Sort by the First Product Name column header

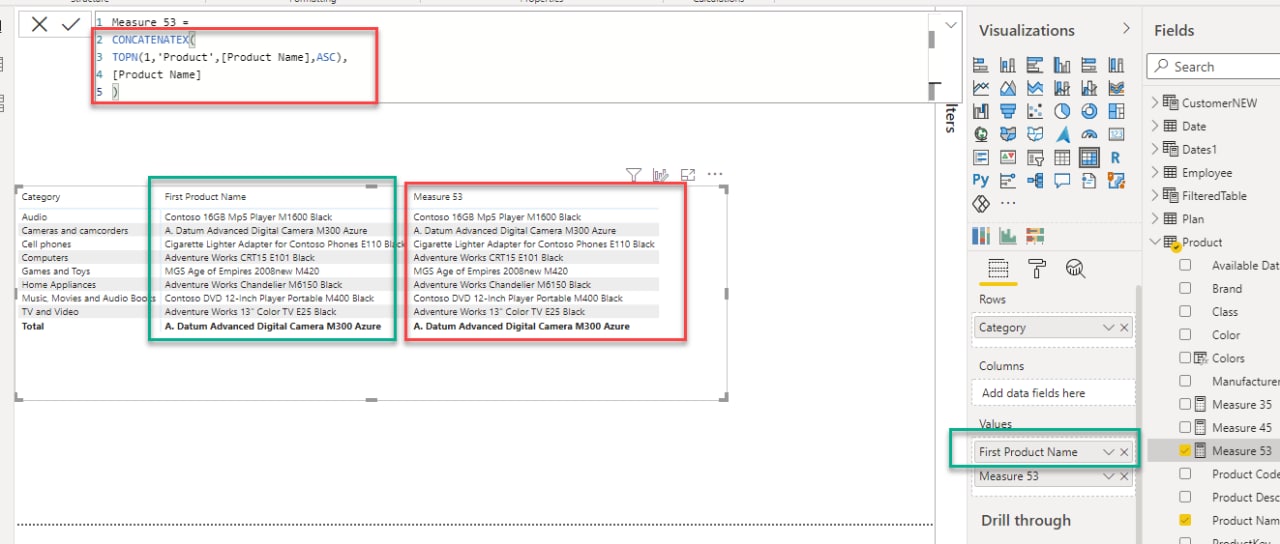tap(205, 197)
